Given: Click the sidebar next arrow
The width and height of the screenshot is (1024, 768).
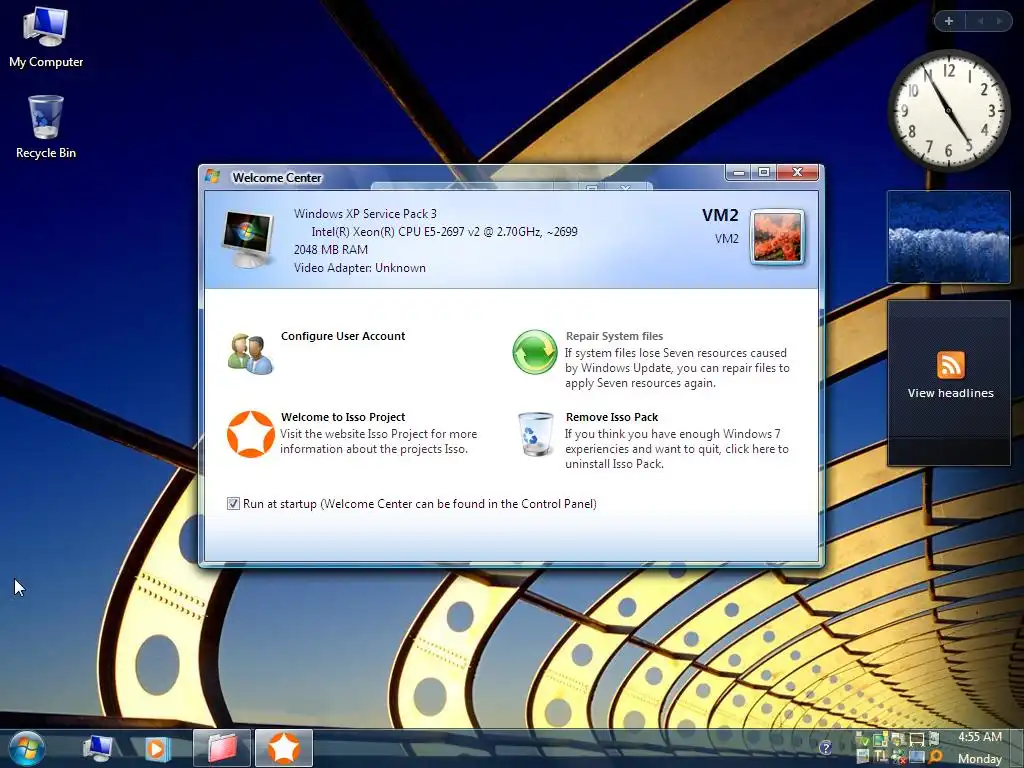Looking at the screenshot, I should pyautogui.click(x=999, y=21).
